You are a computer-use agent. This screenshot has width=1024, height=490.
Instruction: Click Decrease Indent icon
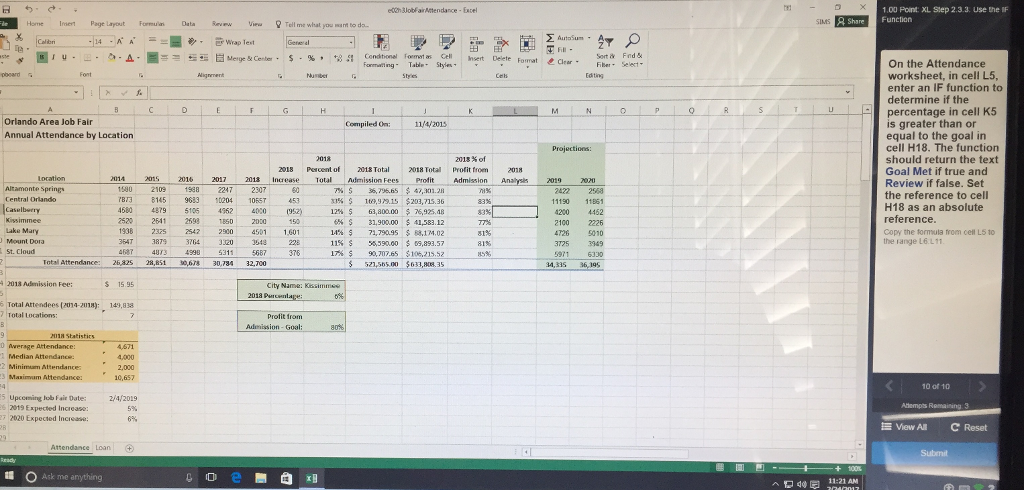193,58
